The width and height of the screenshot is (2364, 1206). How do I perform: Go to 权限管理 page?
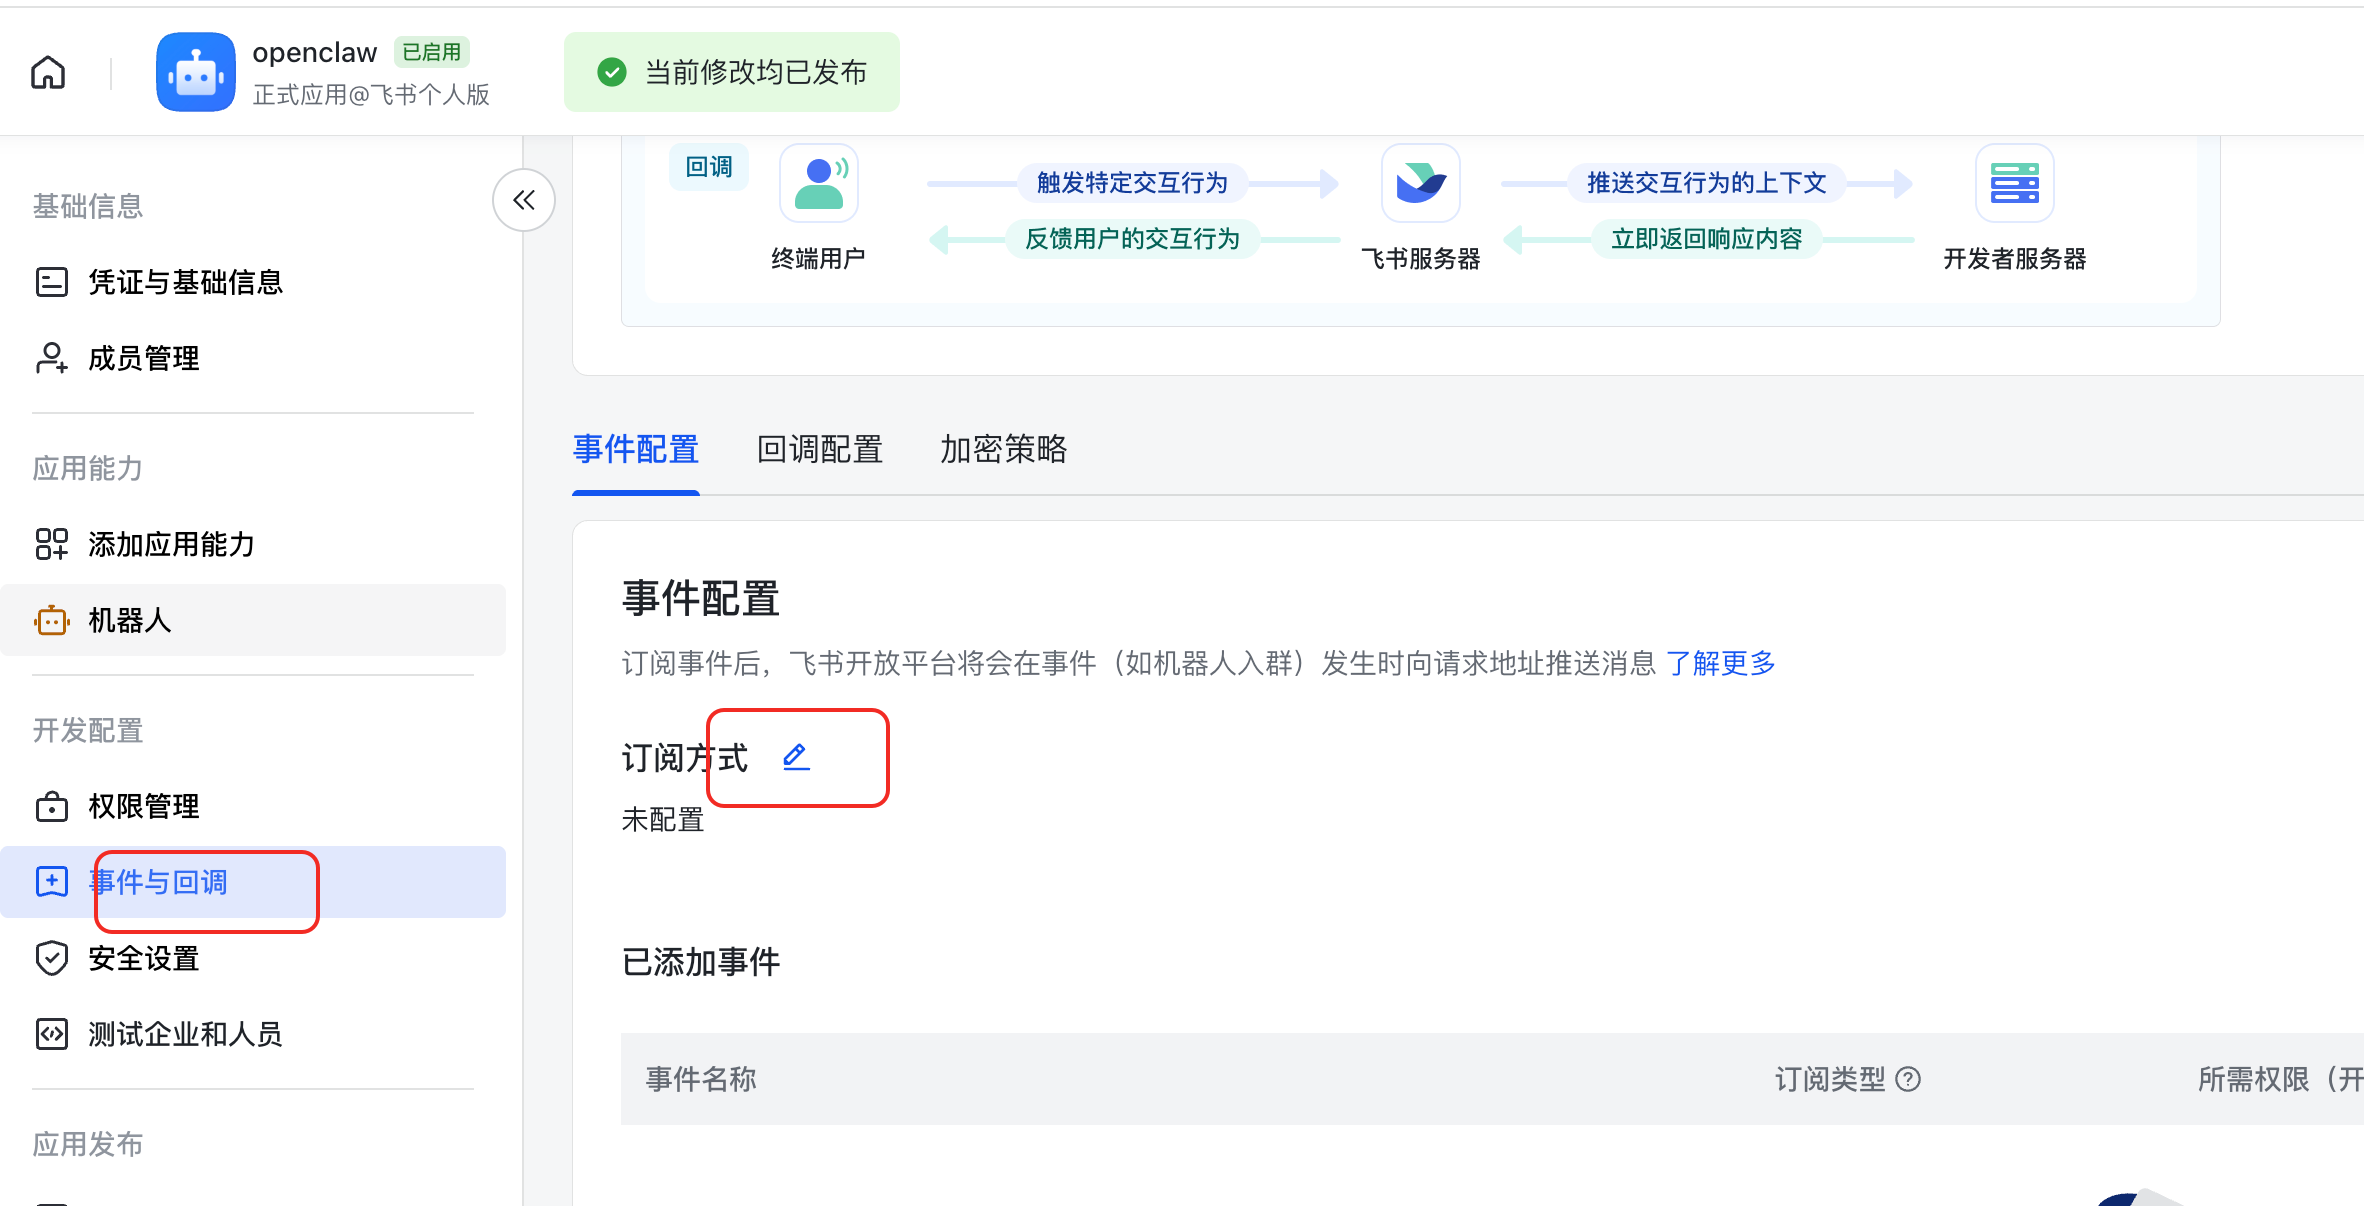pyautogui.click(x=143, y=806)
